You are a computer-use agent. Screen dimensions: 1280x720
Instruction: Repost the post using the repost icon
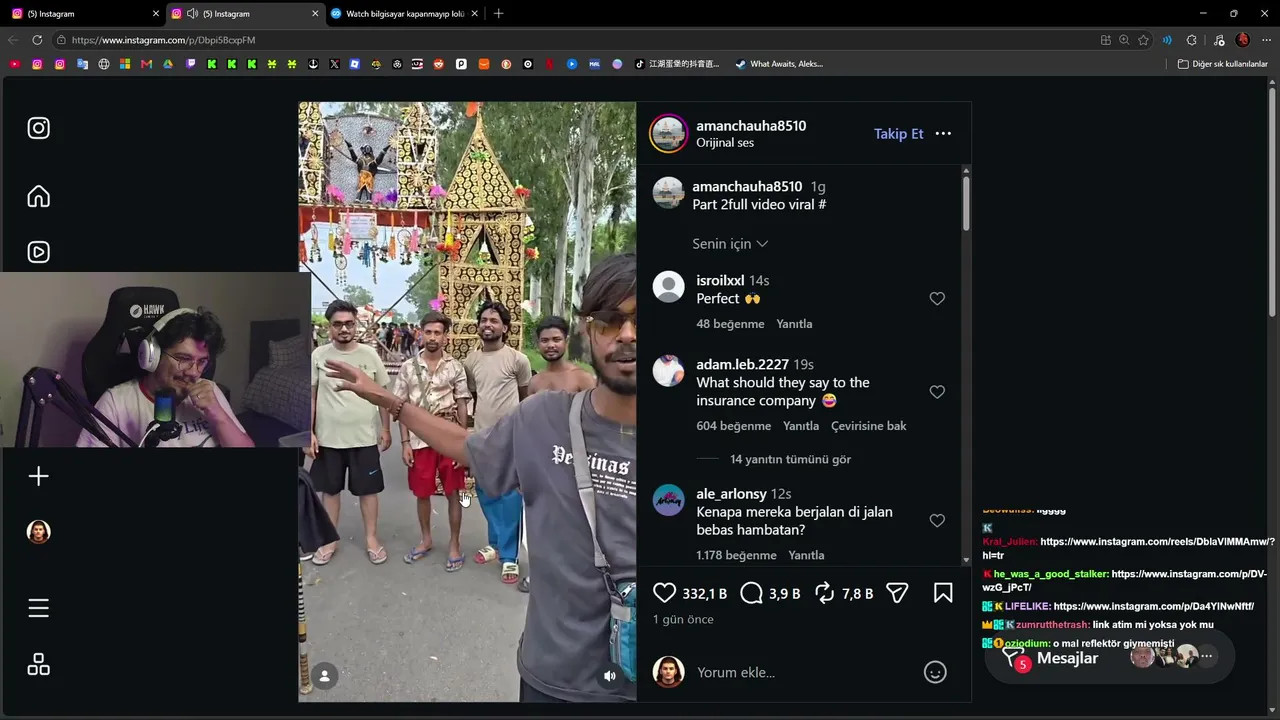pos(825,593)
